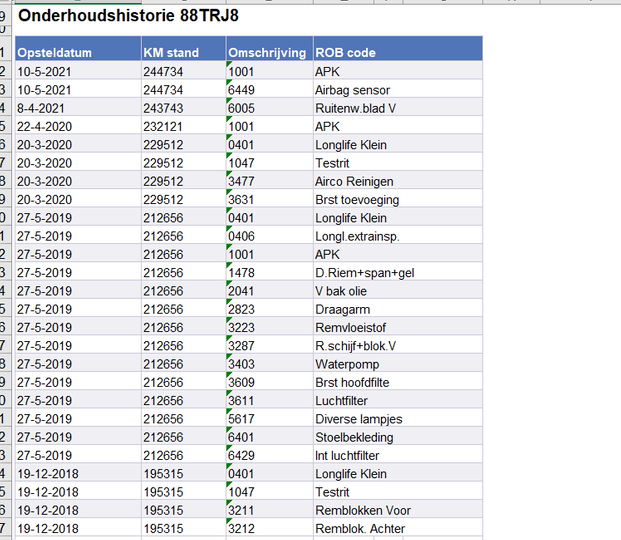This screenshot has height=540, width=621.
Task: Select the cell with date 22-4-2020
Action: pos(78,126)
